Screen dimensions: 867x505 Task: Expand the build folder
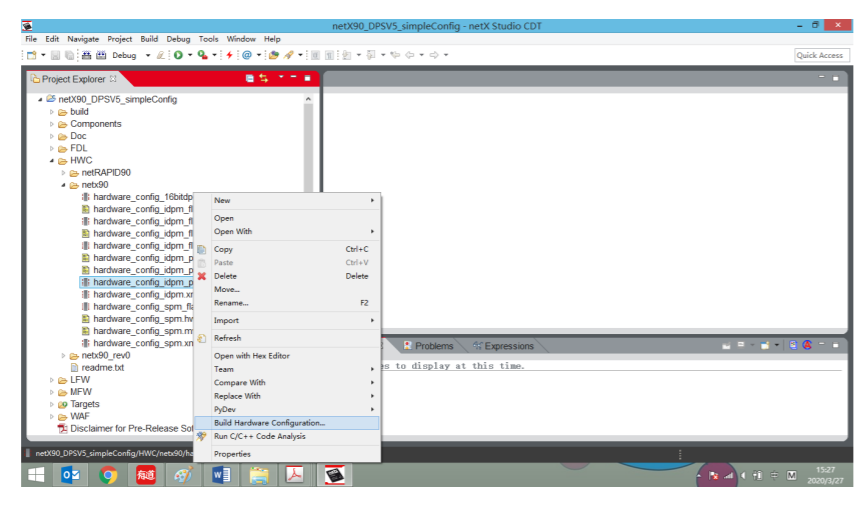(x=52, y=112)
